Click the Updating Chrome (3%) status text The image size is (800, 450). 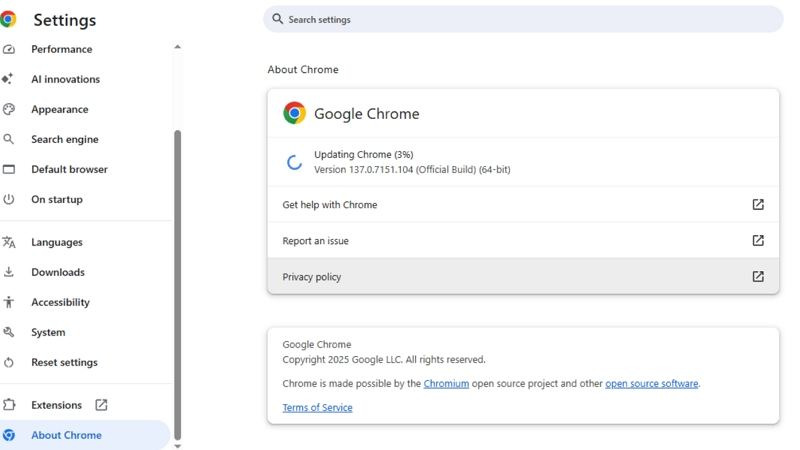(364, 155)
